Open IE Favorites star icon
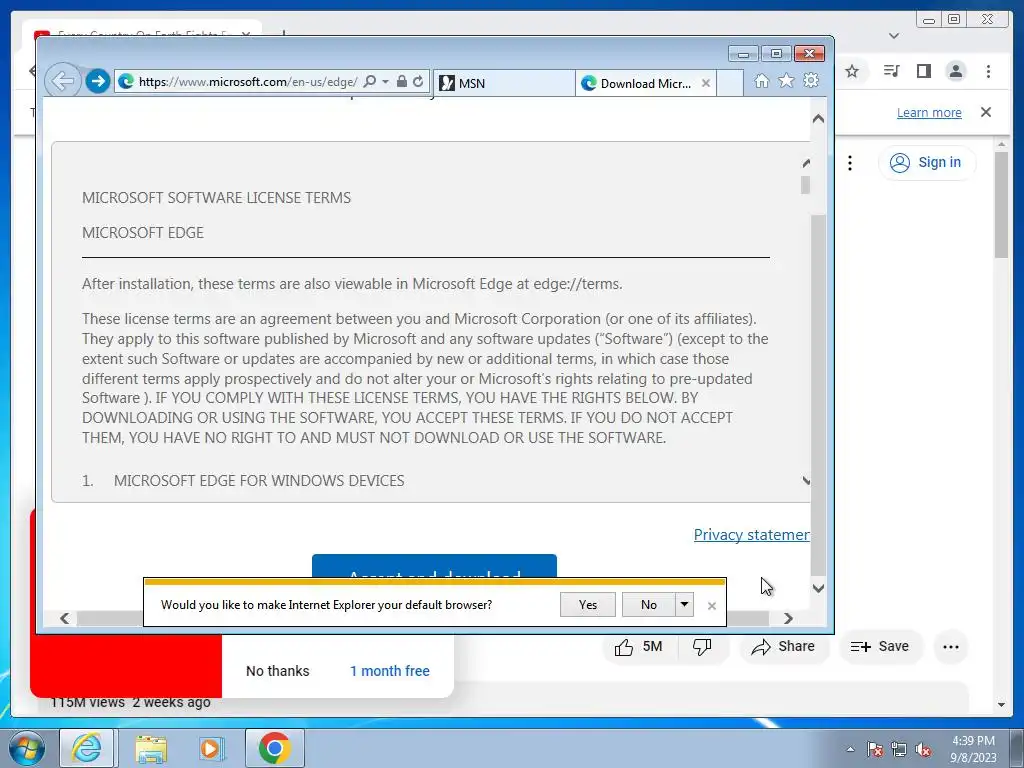 pyautogui.click(x=786, y=81)
